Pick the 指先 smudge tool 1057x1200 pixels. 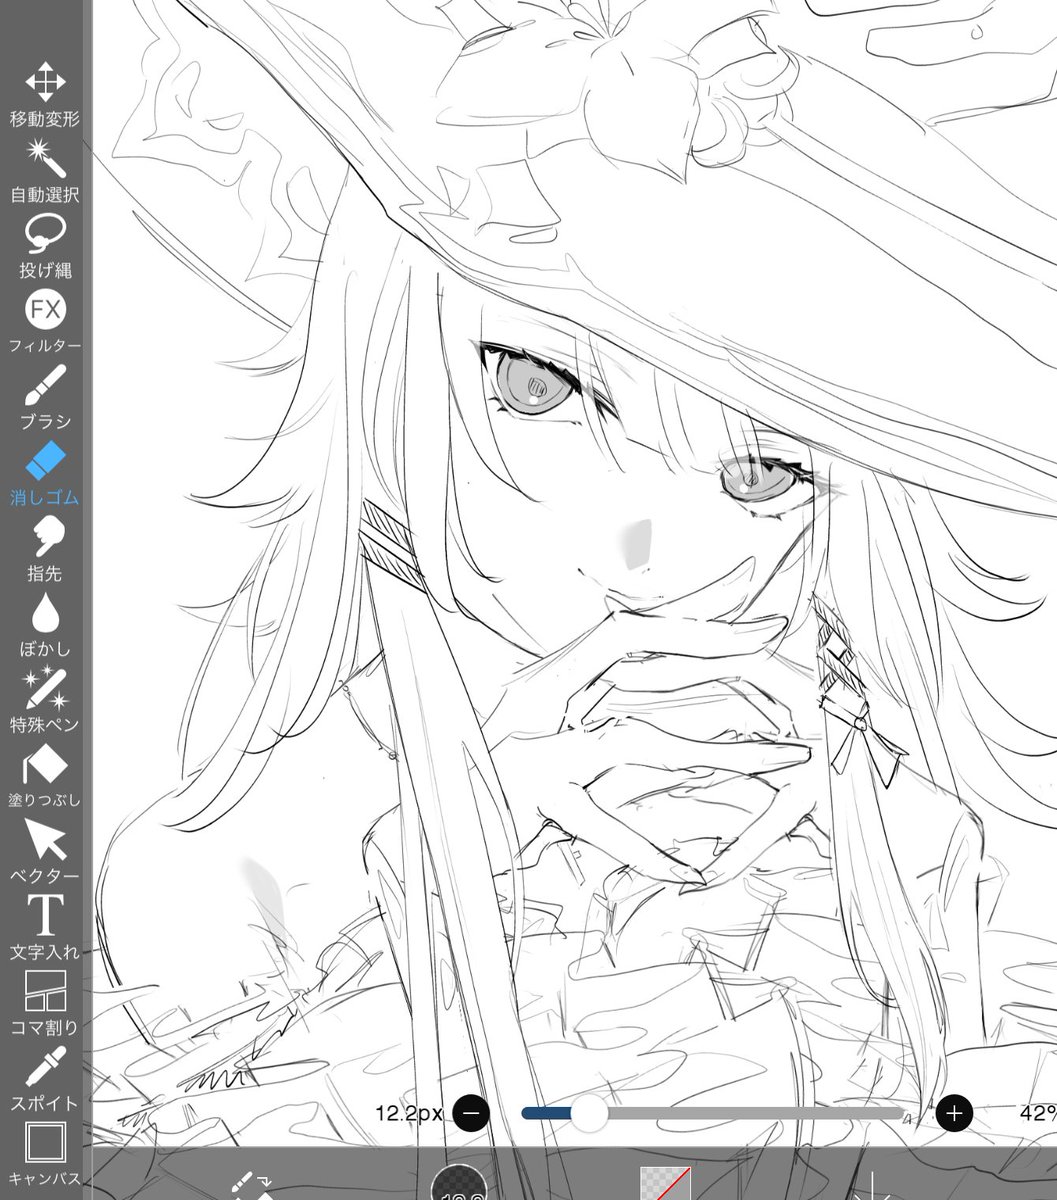pyautogui.click(x=45, y=550)
